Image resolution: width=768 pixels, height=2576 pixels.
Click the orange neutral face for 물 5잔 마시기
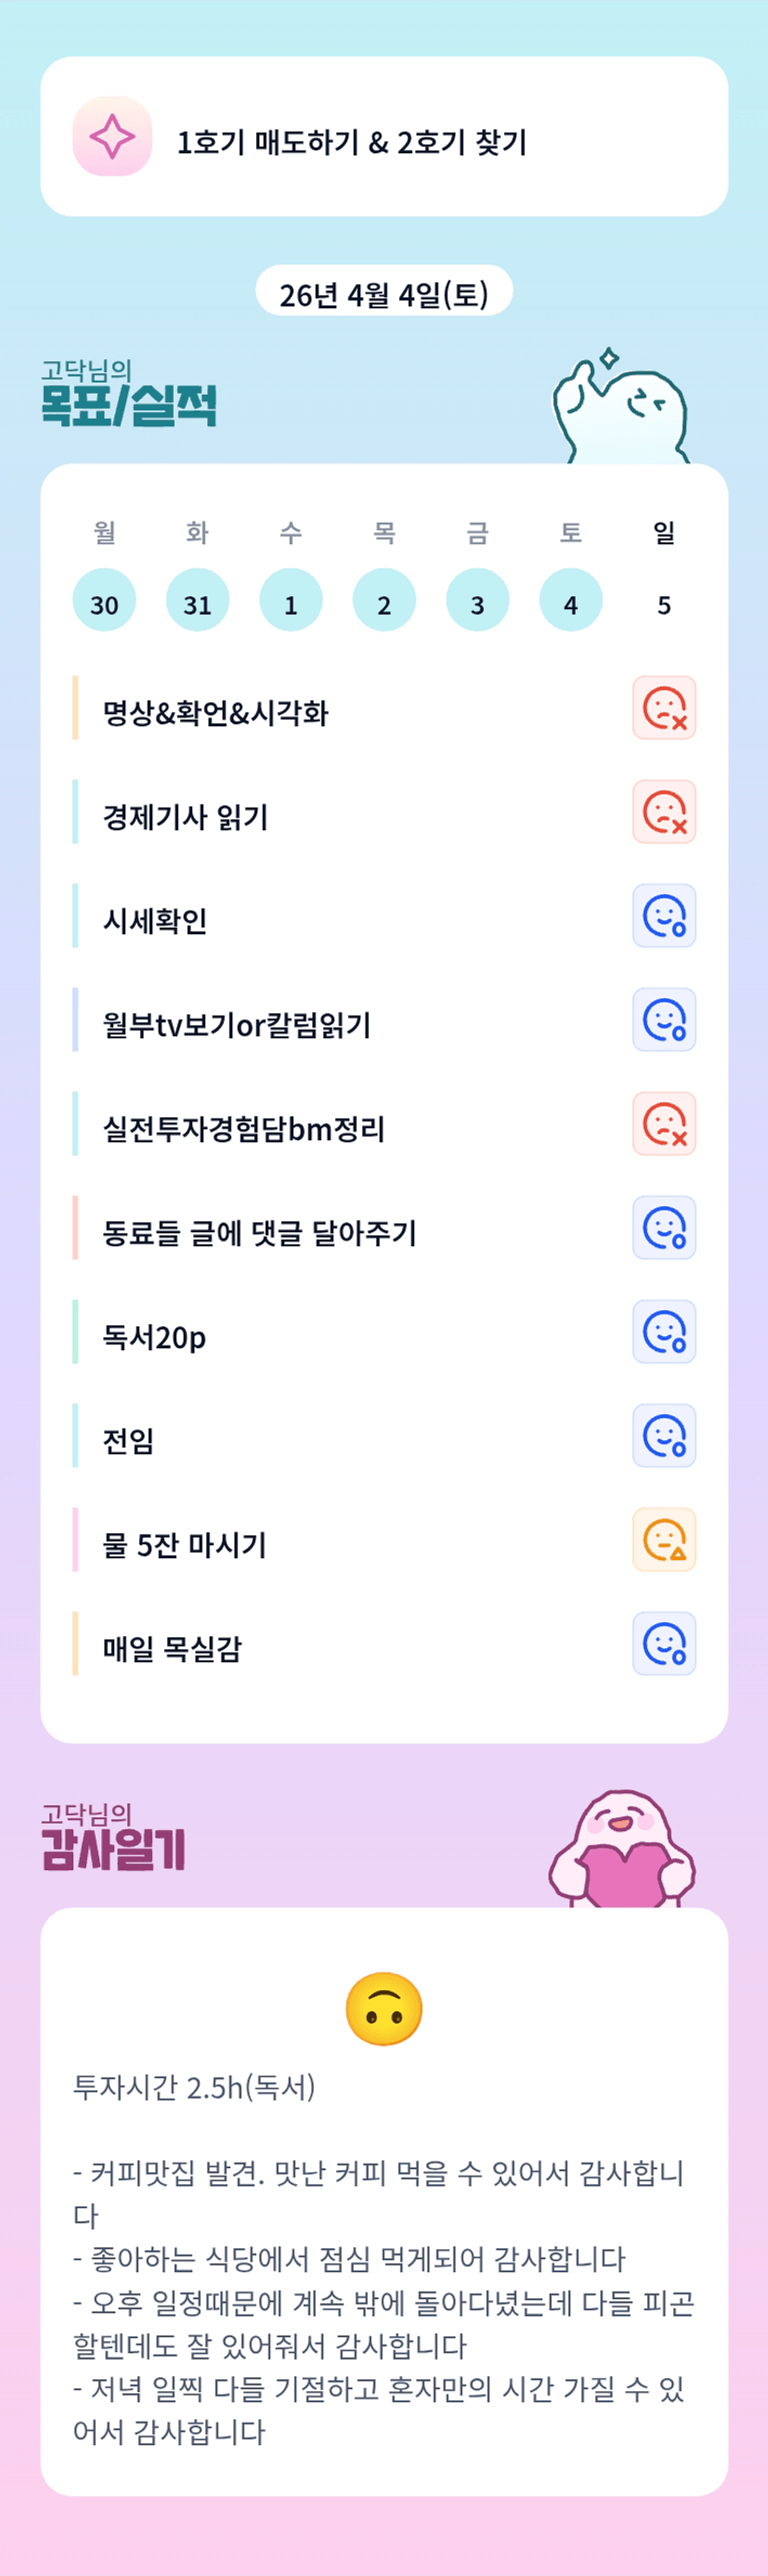coord(664,1540)
